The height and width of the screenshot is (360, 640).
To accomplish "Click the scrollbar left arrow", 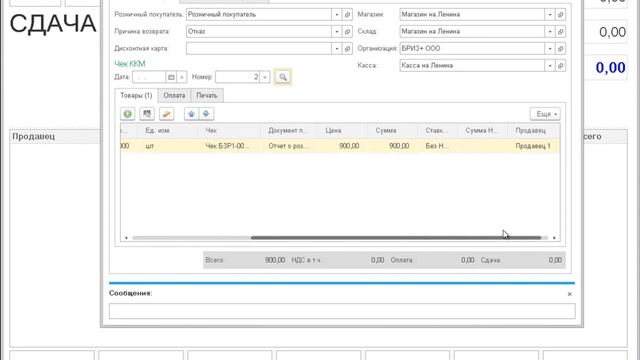I will point(126,238).
